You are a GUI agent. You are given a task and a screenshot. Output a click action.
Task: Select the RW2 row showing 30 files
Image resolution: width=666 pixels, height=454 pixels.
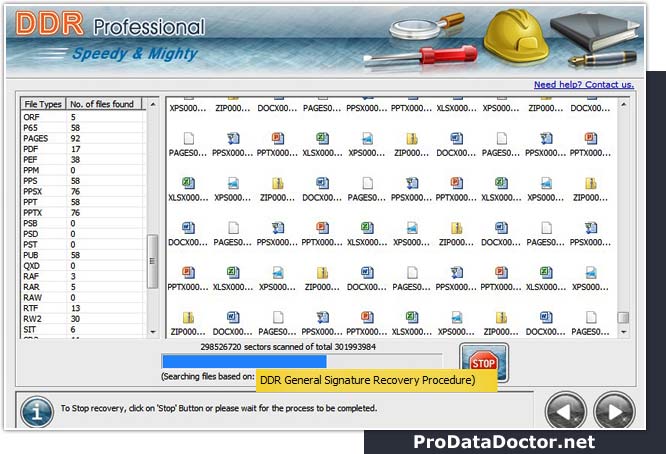pyautogui.click(x=82, y=319)
